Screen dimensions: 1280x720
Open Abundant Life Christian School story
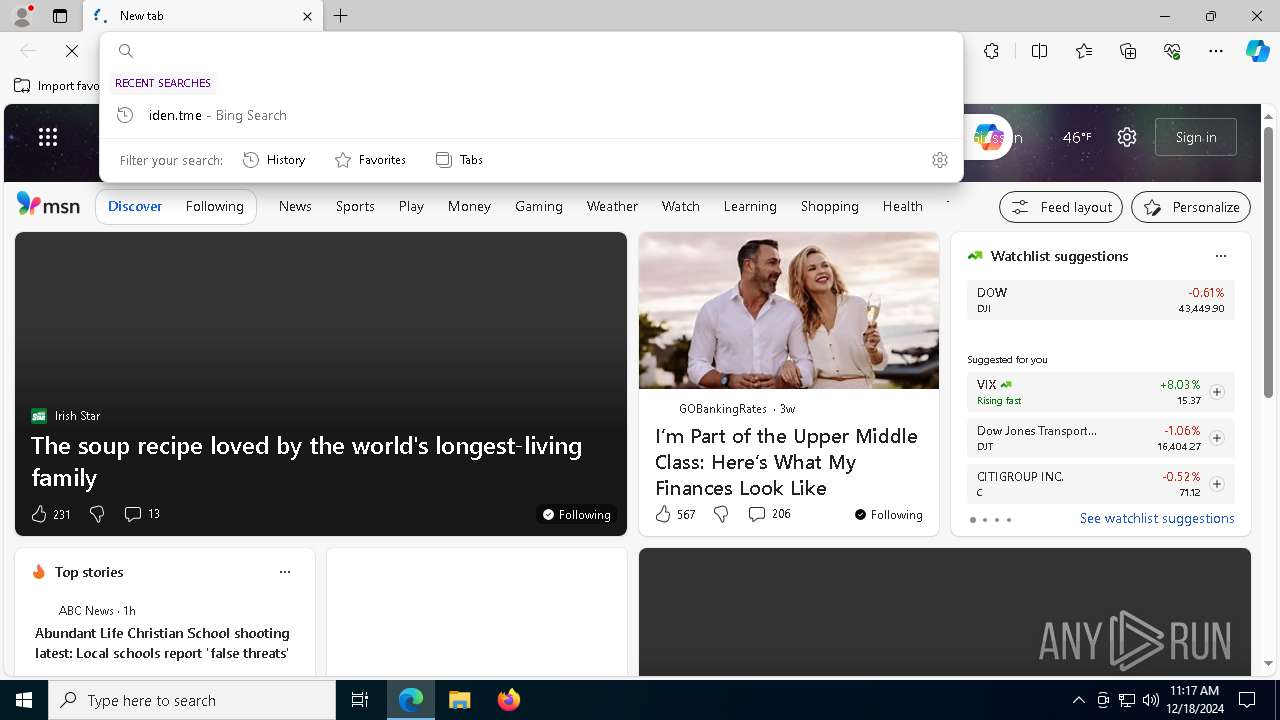[162, 643]
